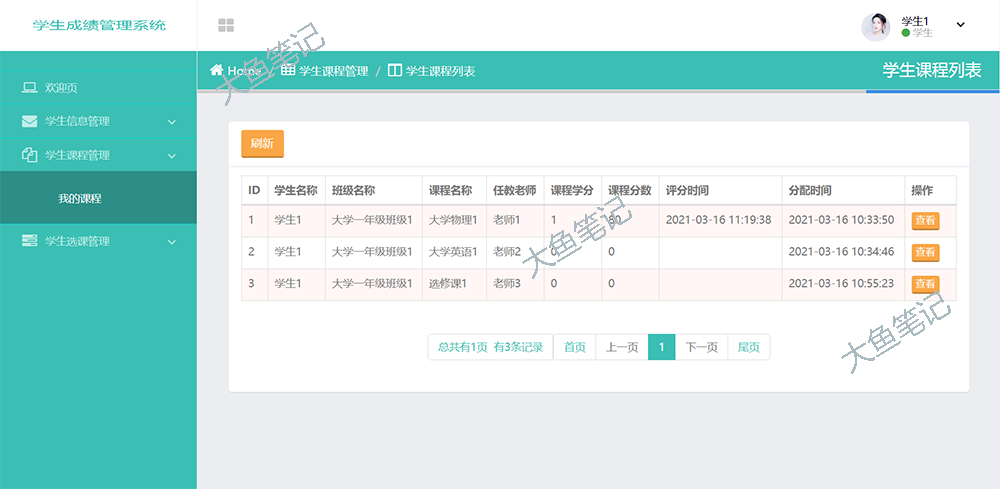The height and width of the screenshot is (489, 1000).
Task: Go to 首页 first page
Action: point(575,347)
